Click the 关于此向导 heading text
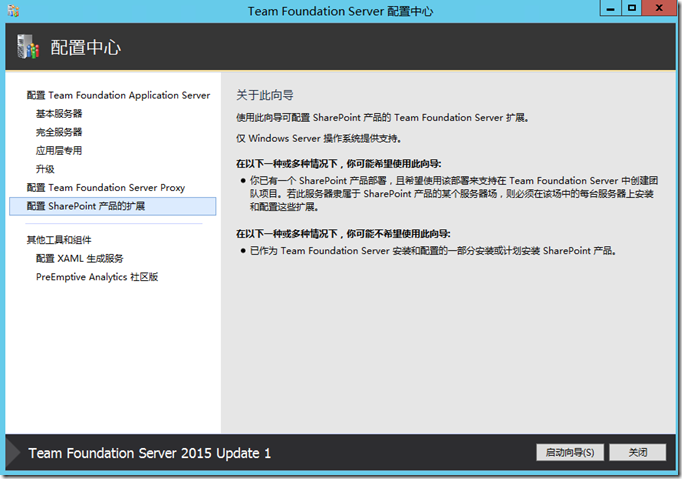Image resolution: width=682 pixels, height=479 pixels. [x=265, y=95]
